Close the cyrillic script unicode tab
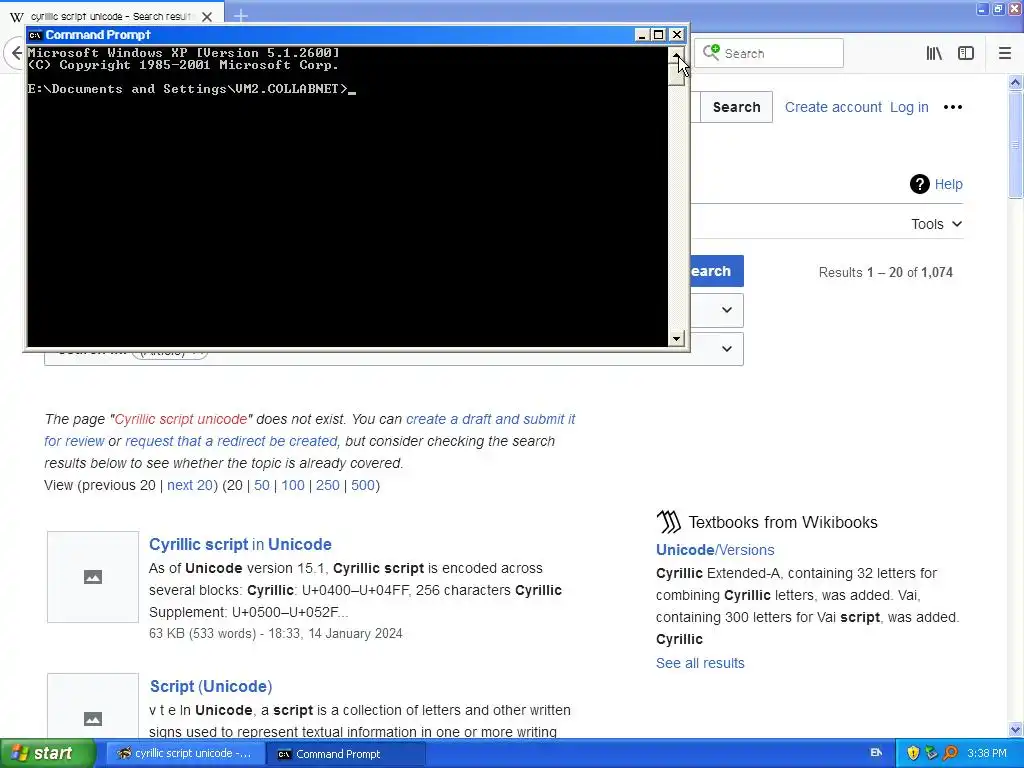1024x768 pixels. click(207, 16)
